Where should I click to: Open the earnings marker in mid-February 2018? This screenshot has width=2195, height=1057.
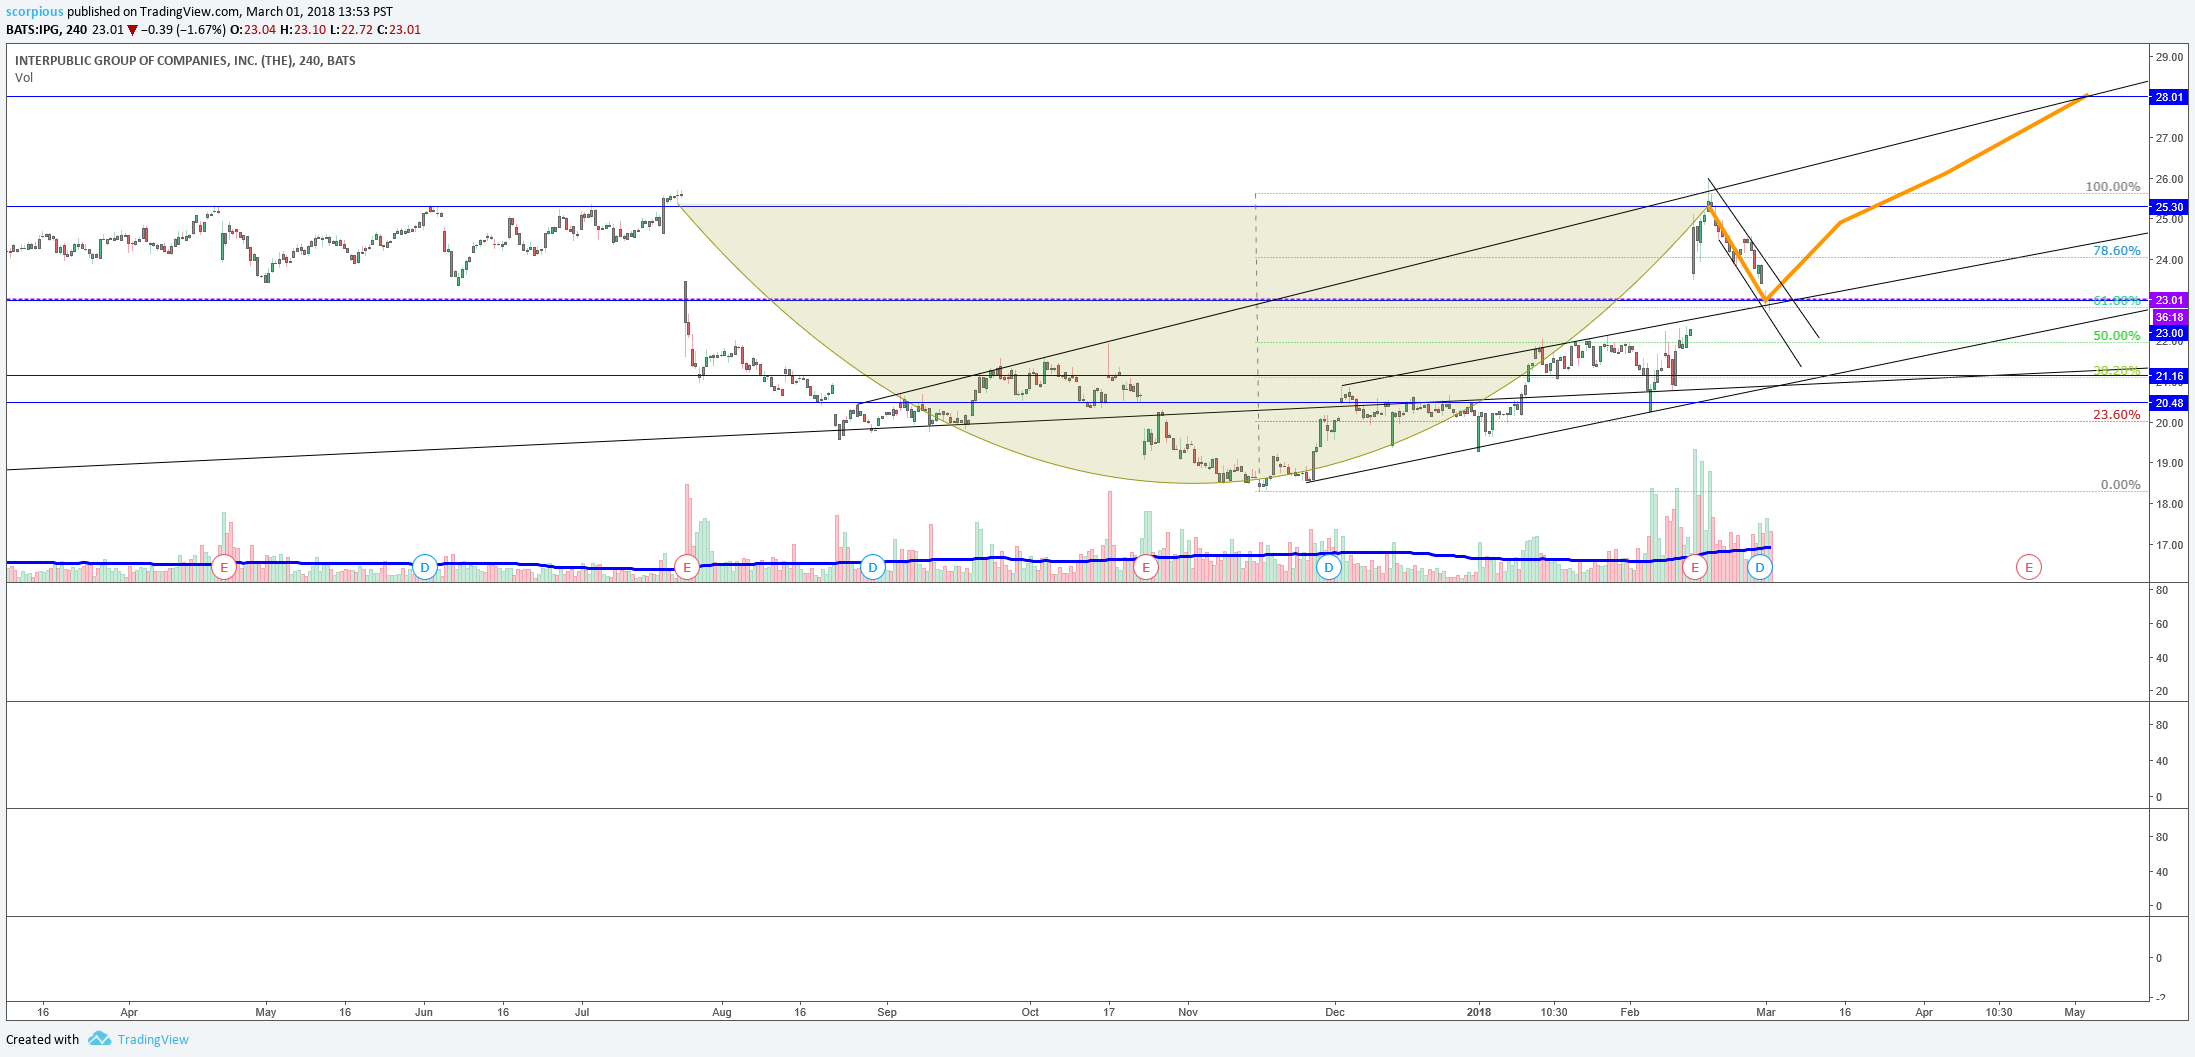point(1695,568)
